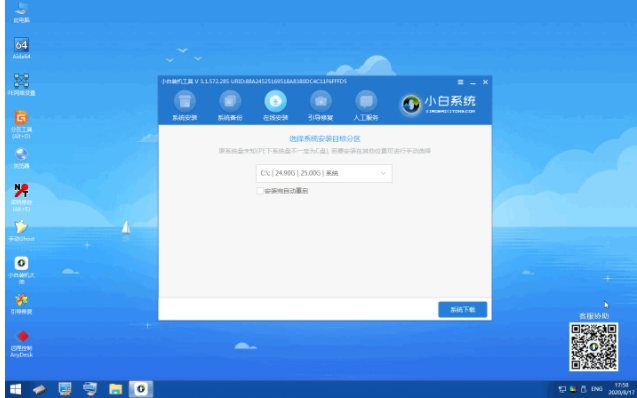
Task: Click the 系统下载 button
Action: pos(462,309)
